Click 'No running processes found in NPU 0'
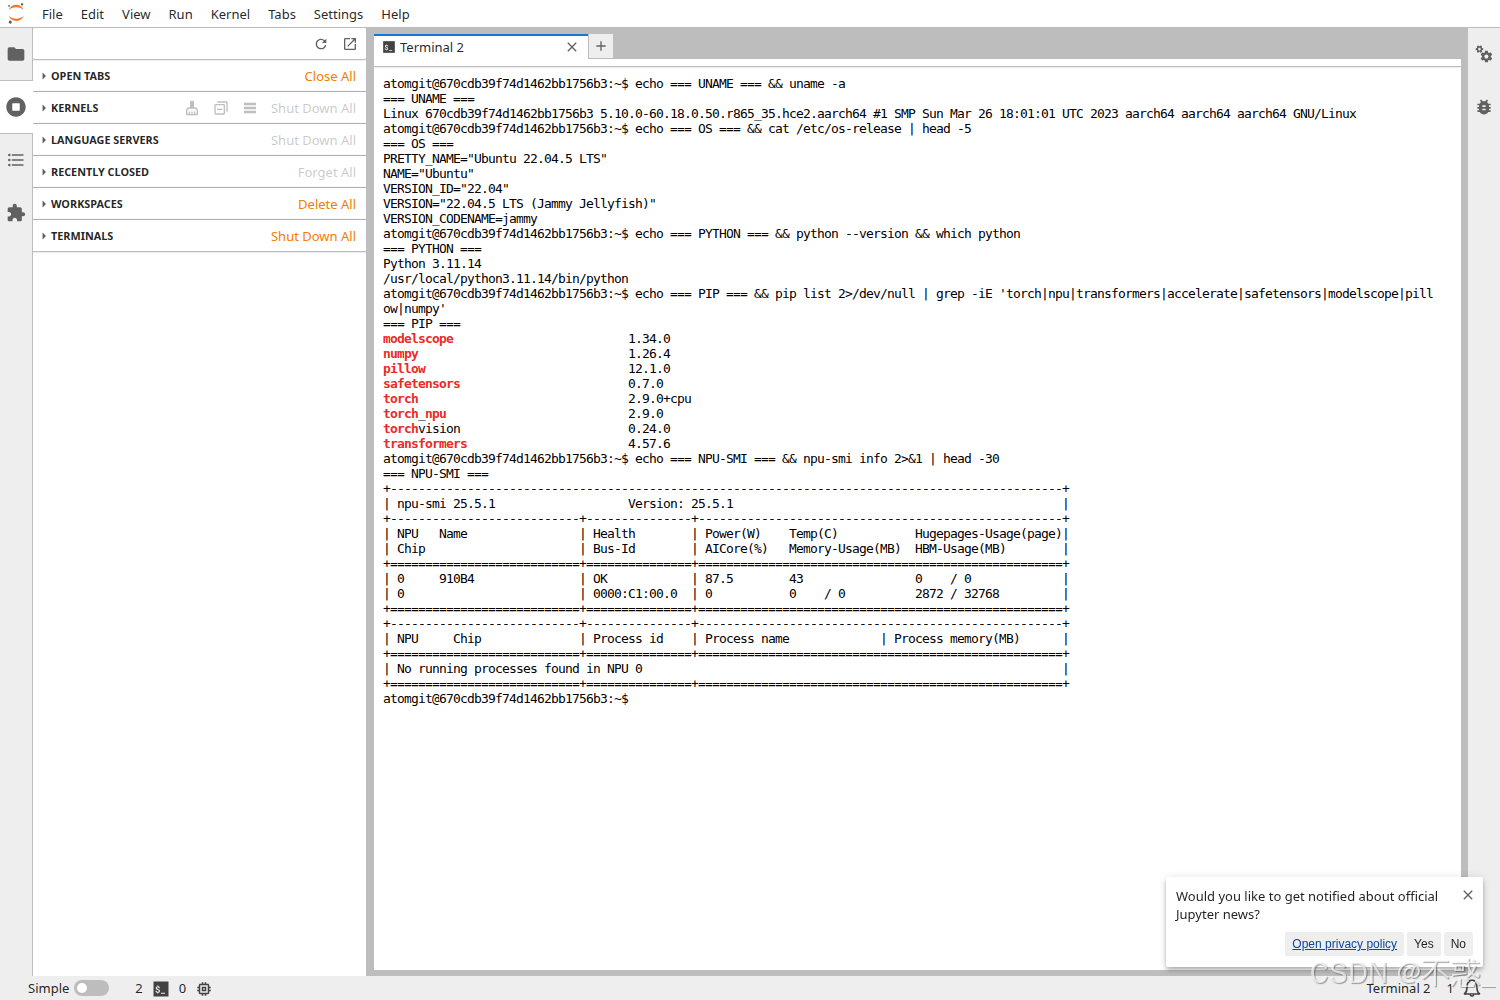The height and width of the screenshot is (1000, 1500). tap(520, 669)
